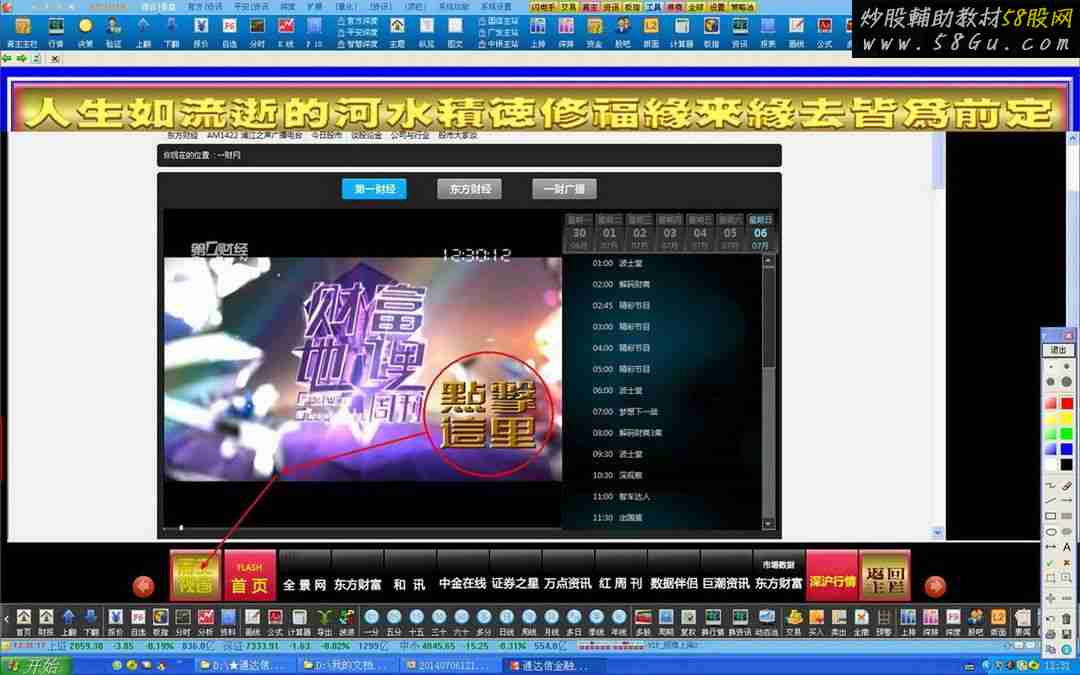Click the trash delete icon in drawing palette
1080x675 pixels.
tap(1066, 618)
